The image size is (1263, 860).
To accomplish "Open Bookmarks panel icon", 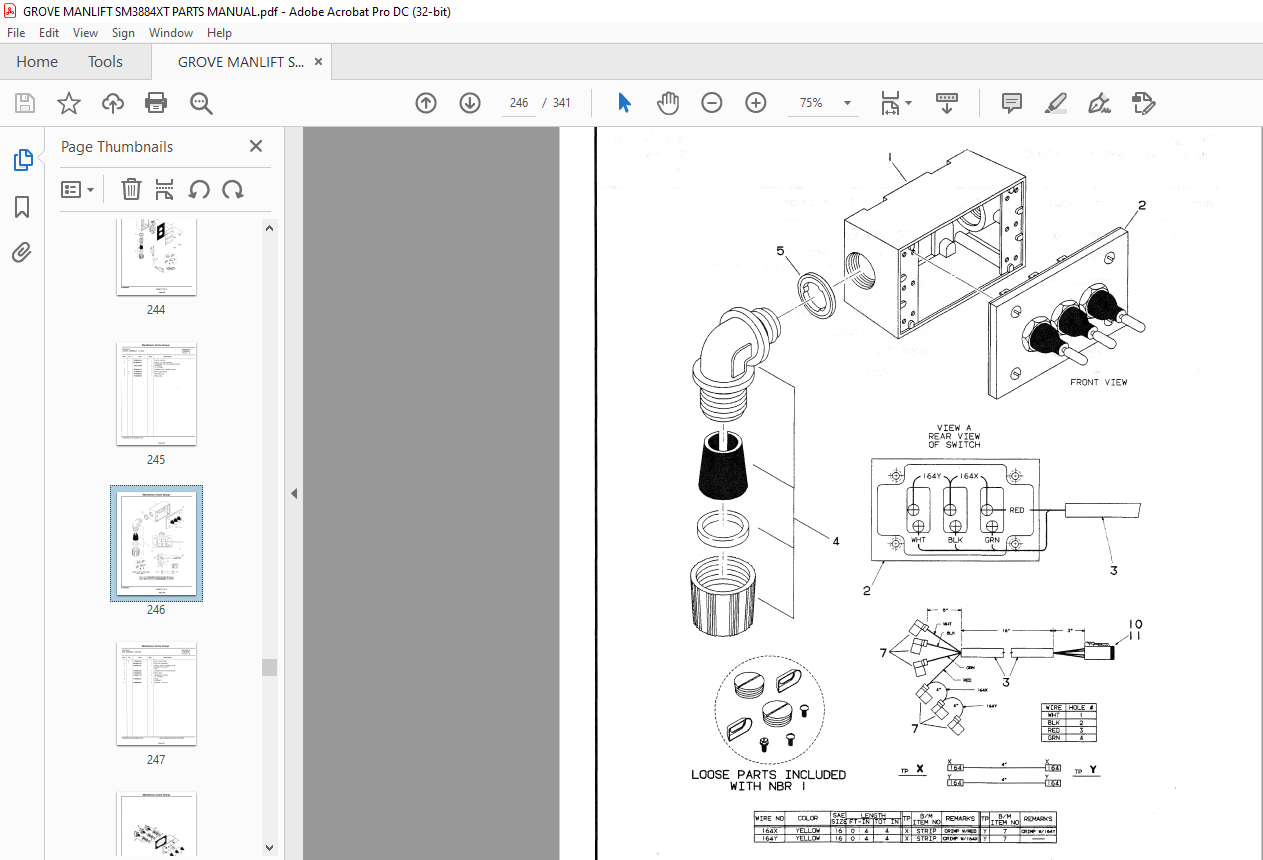I will click(x=22, y=207).
